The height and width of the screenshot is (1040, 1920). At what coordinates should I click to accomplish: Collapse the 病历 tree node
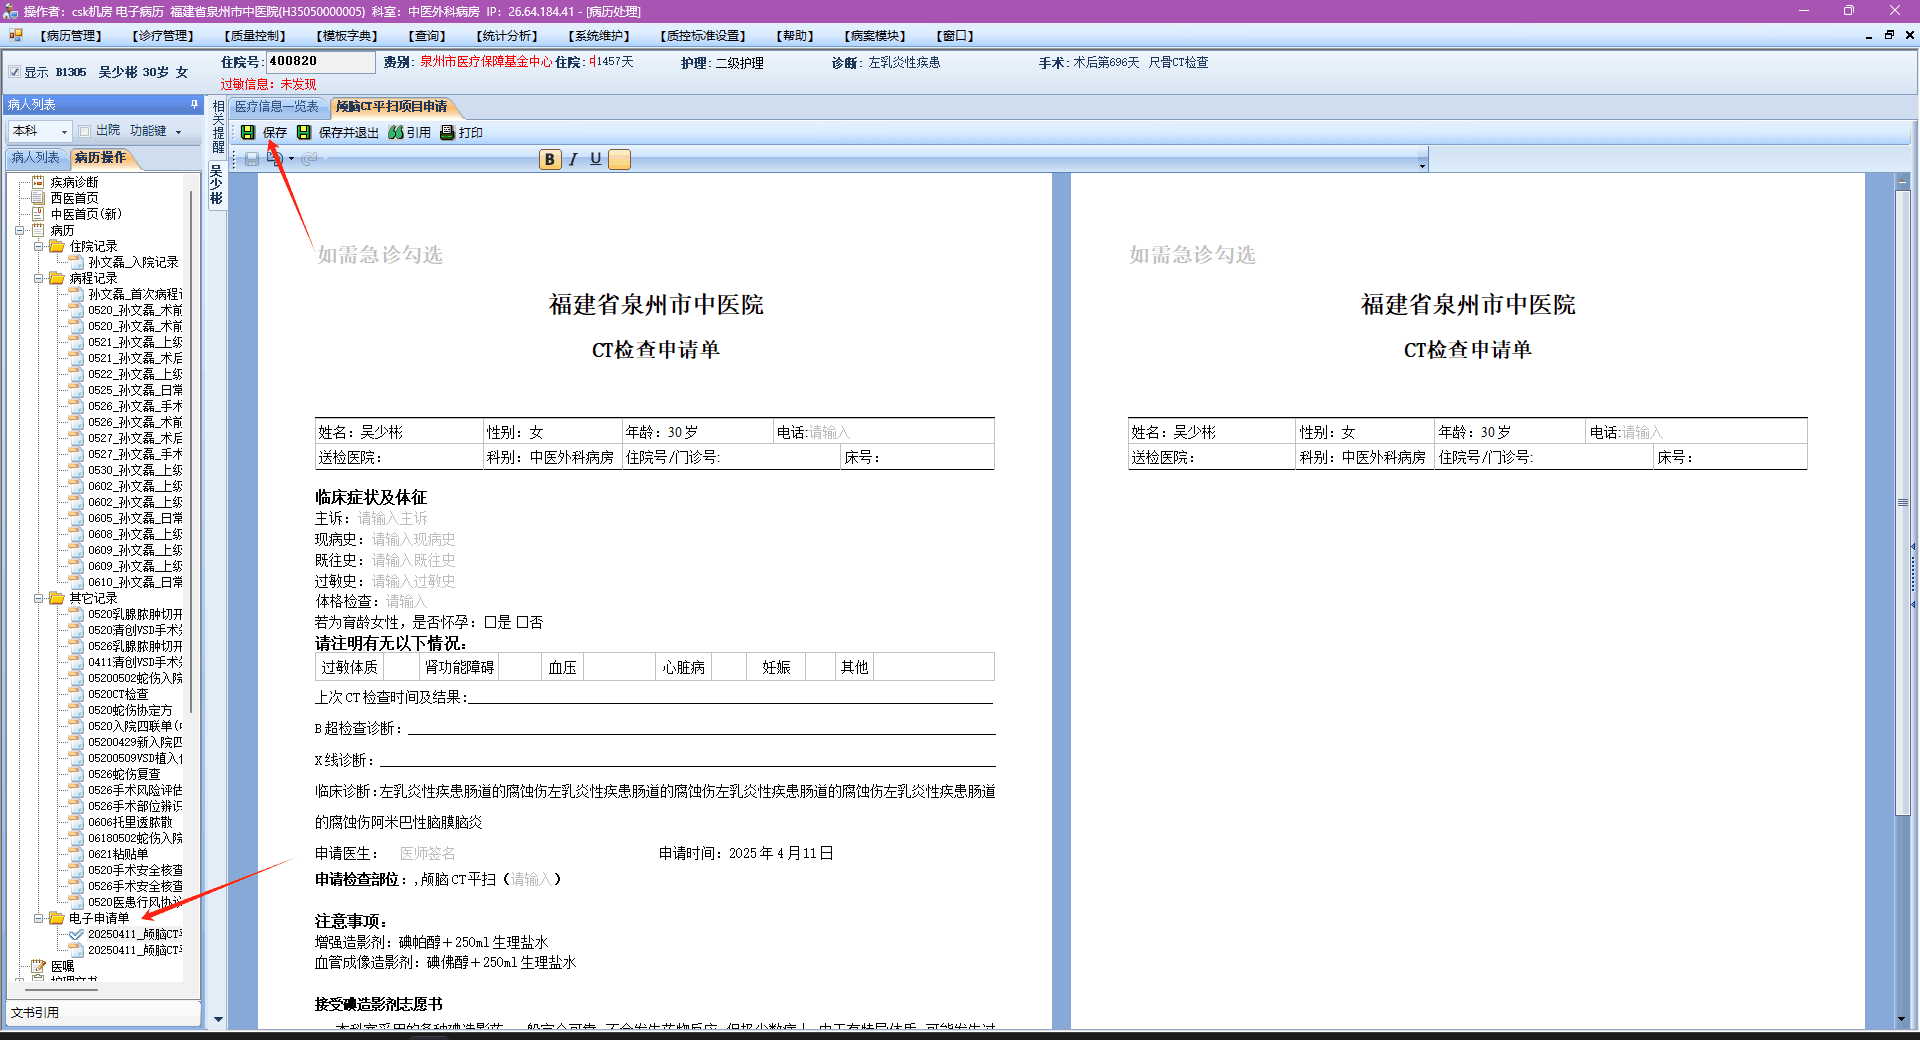tap(19, 230)
